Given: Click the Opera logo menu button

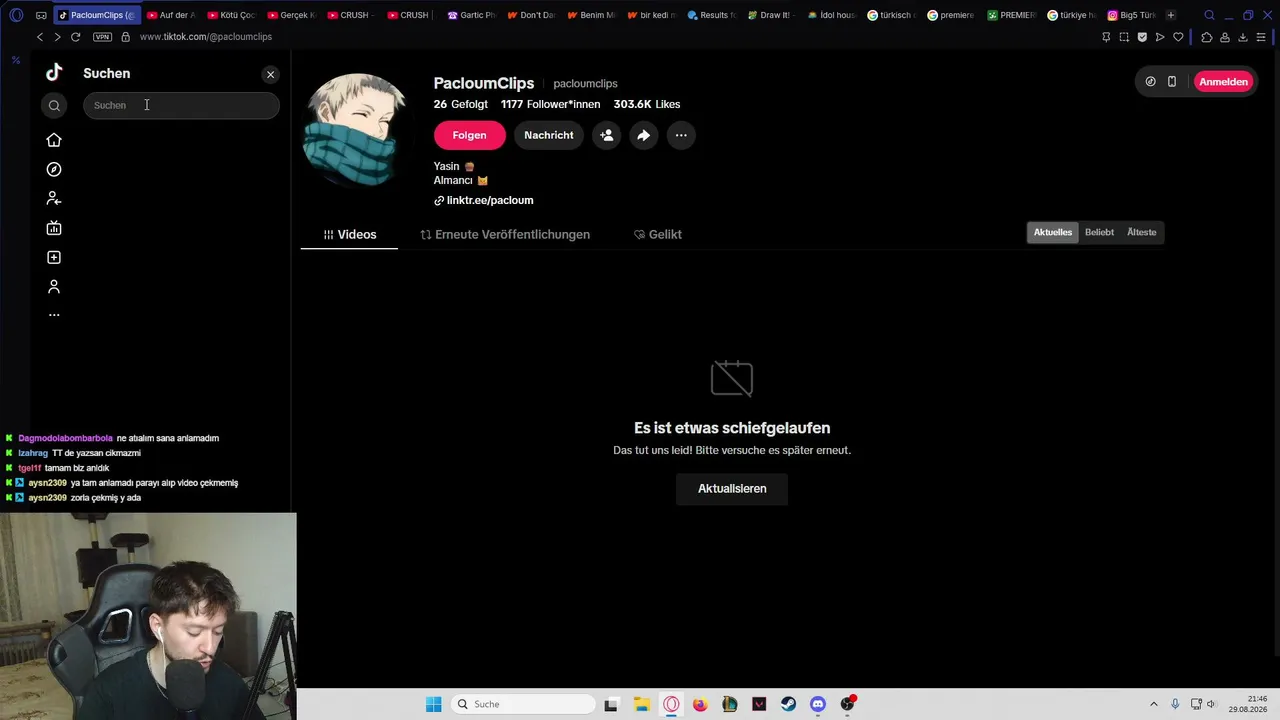Looking at the screenshot, I should click(x=16, y=15).
